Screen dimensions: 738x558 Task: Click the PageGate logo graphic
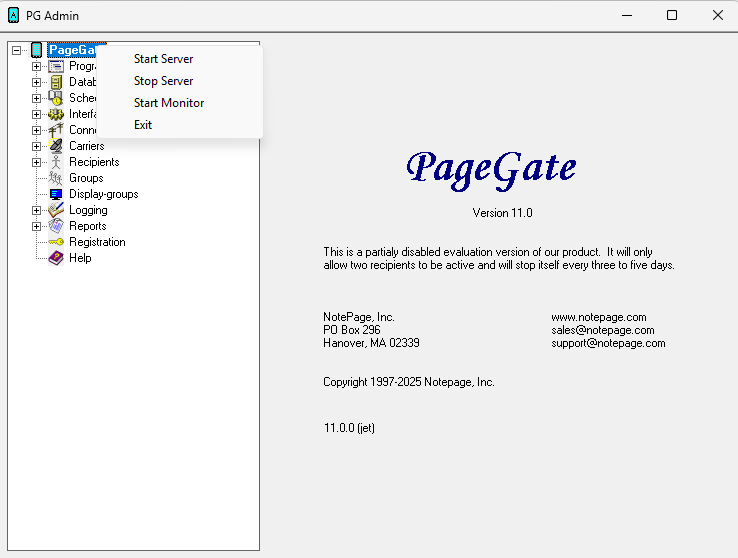click(491, 171)
